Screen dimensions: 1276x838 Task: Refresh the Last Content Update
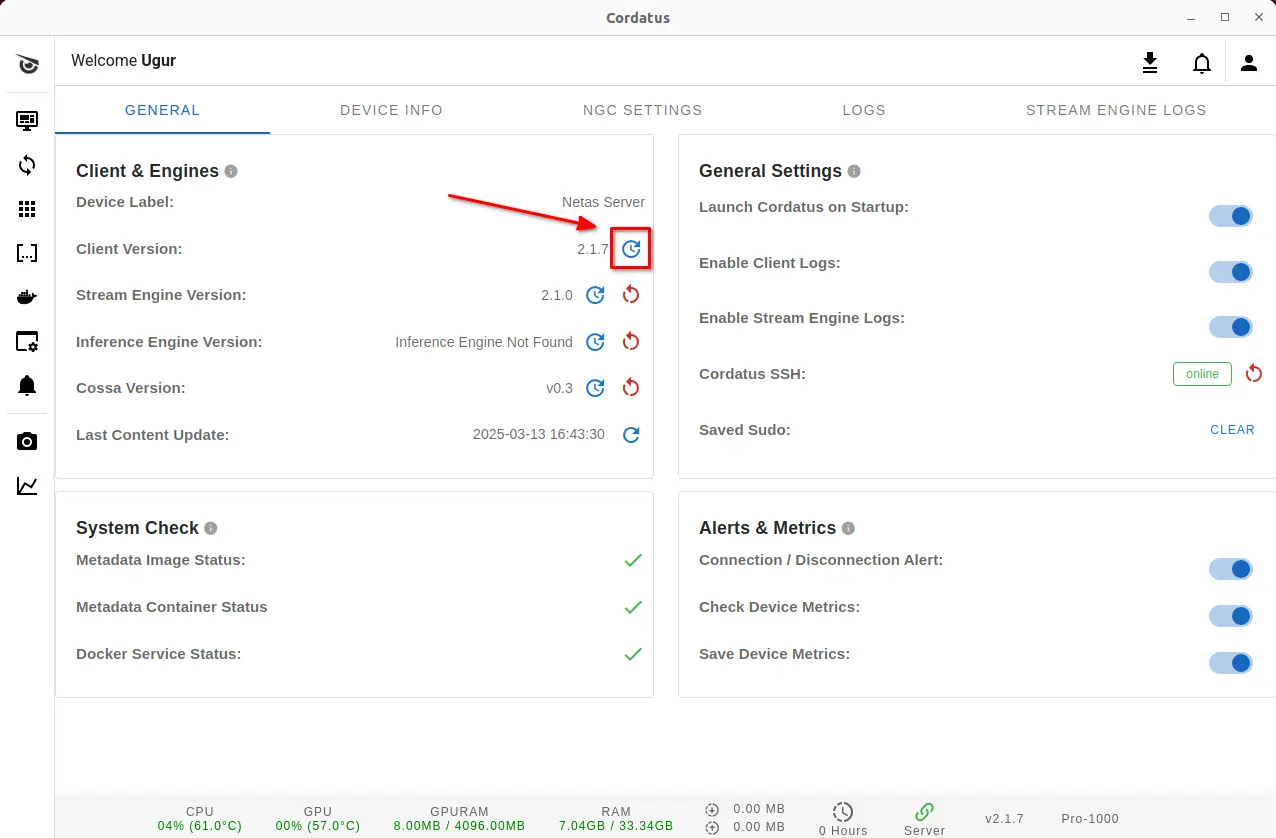631,435
